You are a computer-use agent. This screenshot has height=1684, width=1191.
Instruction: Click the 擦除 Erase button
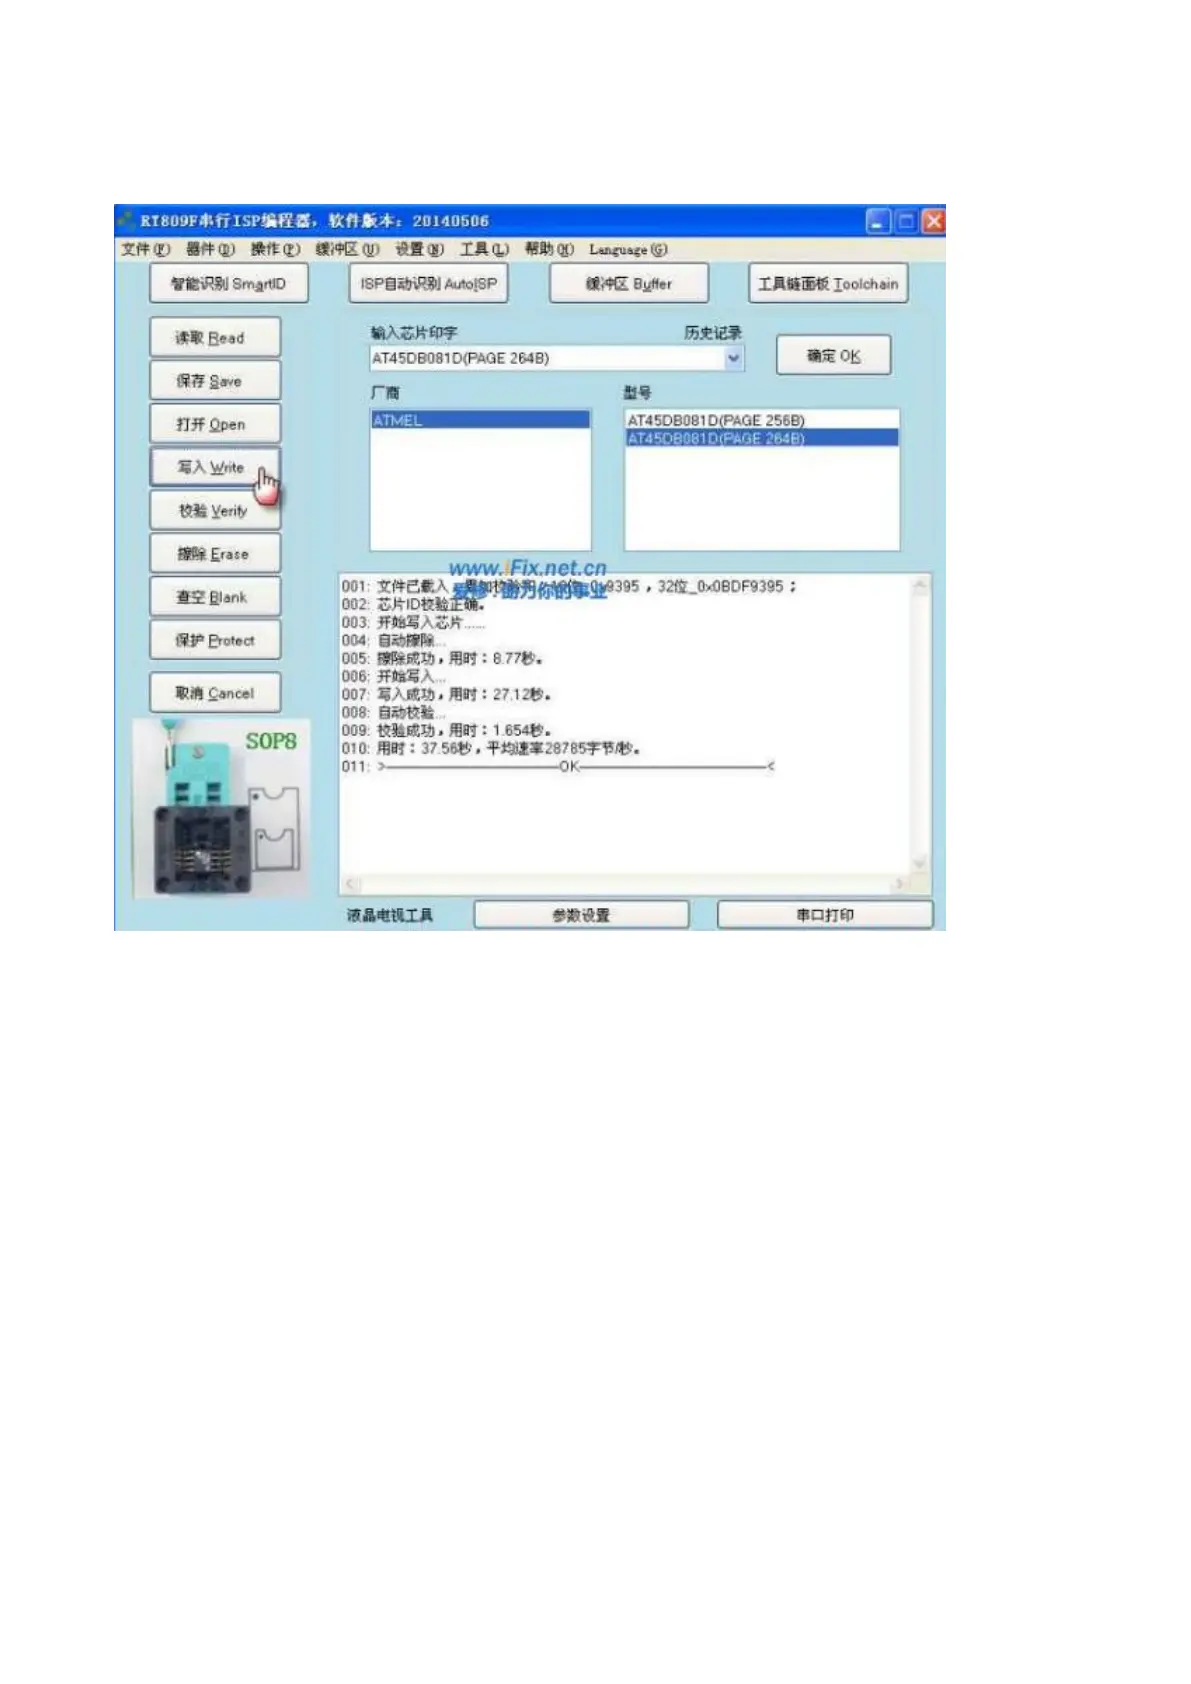pos(215,553)
